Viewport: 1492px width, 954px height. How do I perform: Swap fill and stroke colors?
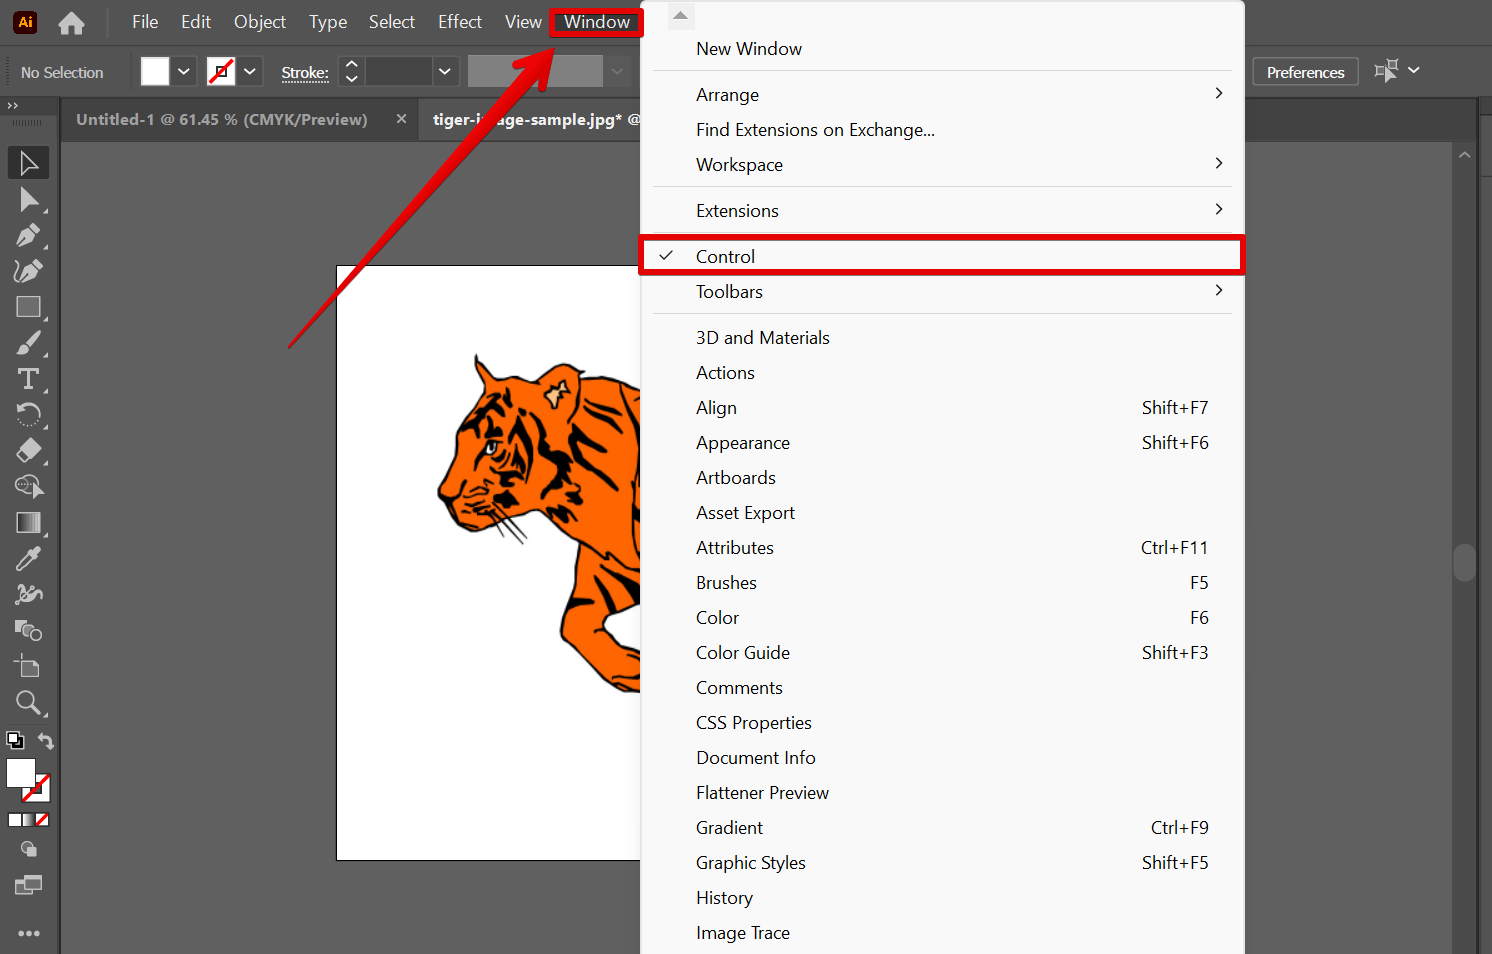coord(46,740)
